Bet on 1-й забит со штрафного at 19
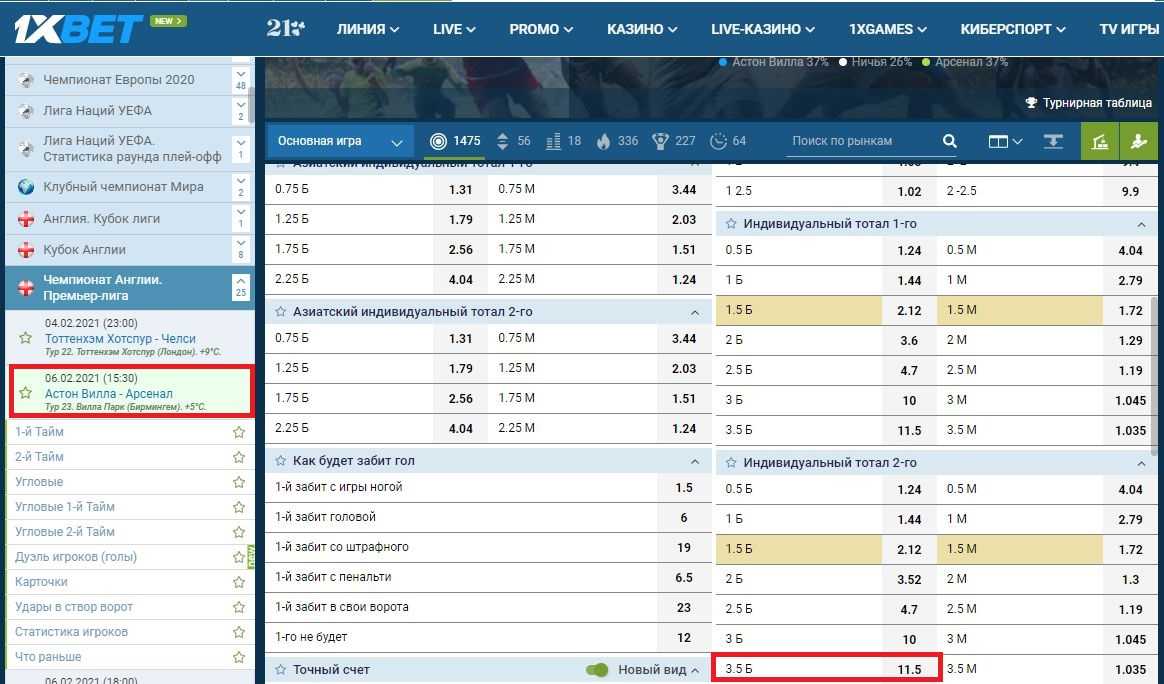Viewport: 1164px width, 684px height. click(684, 547)
